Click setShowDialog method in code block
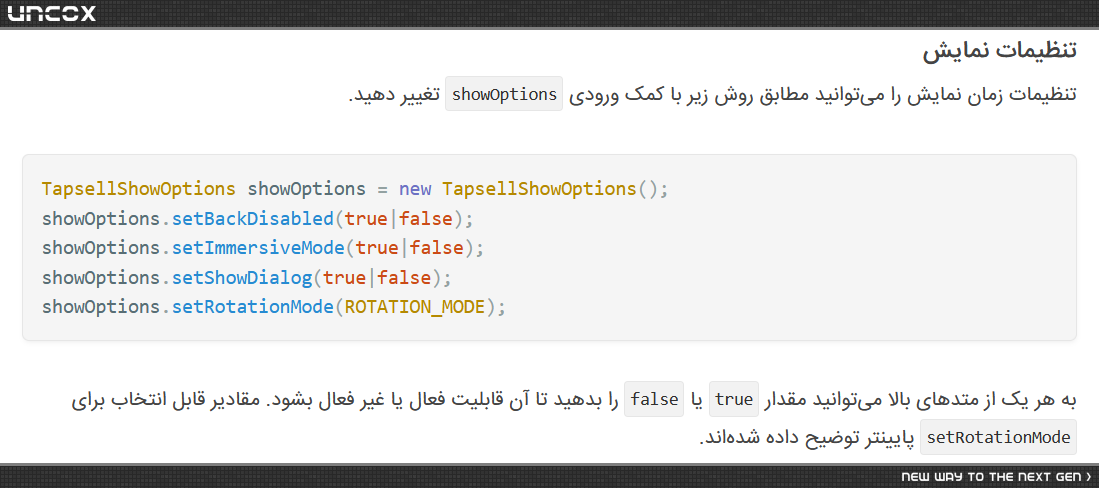The width and height of the screenshot is (1099, 488). coord(242,278)
